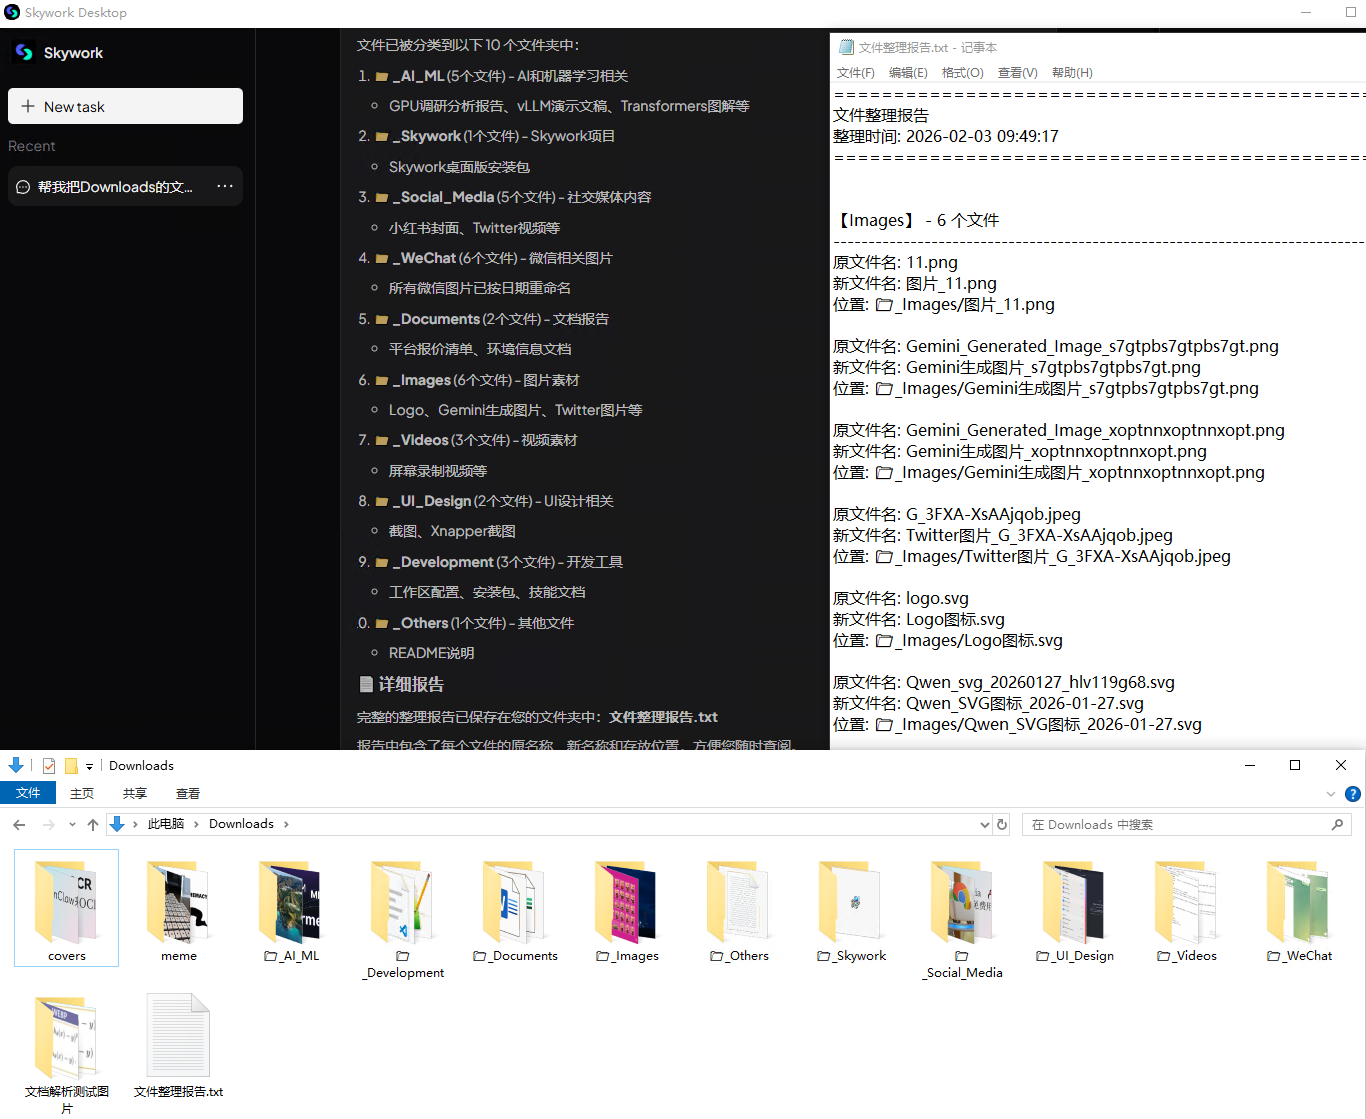This screenshot has height=1119, width=1366.
Task: Click 原文件名: logo.svg line in Notepad
Action: point(901,598)
